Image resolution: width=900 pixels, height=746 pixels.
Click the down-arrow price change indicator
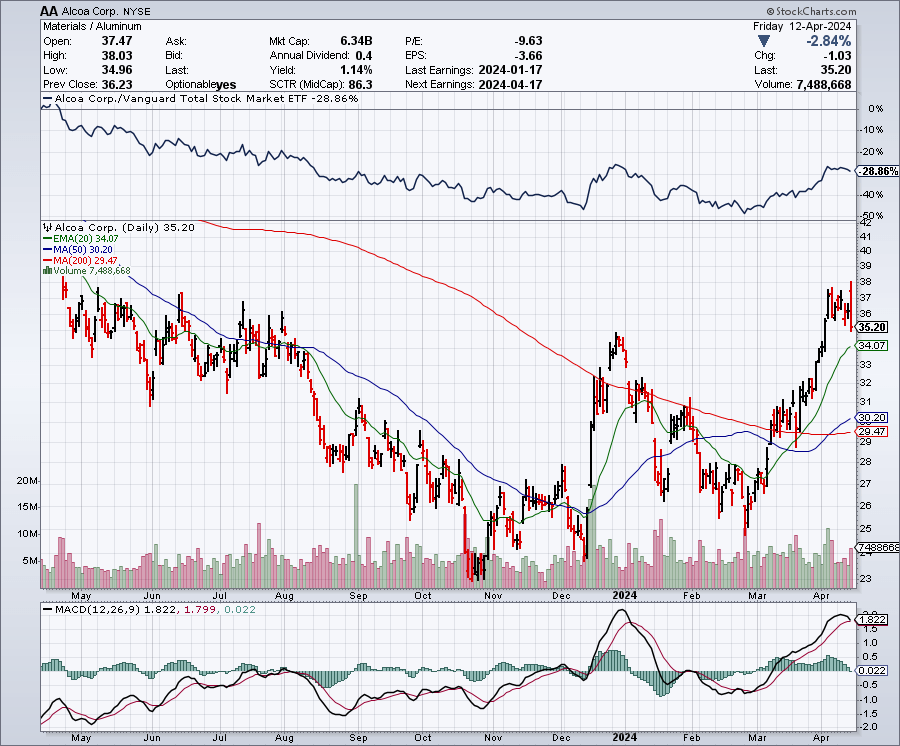765,41
